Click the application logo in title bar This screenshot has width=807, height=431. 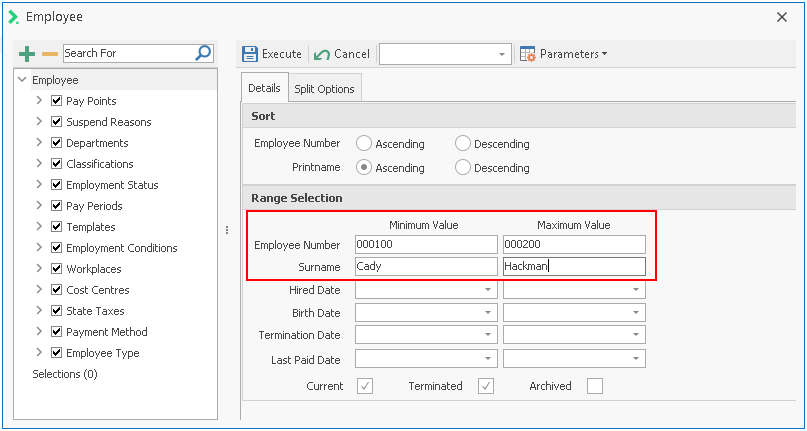(x=13, y=17)
